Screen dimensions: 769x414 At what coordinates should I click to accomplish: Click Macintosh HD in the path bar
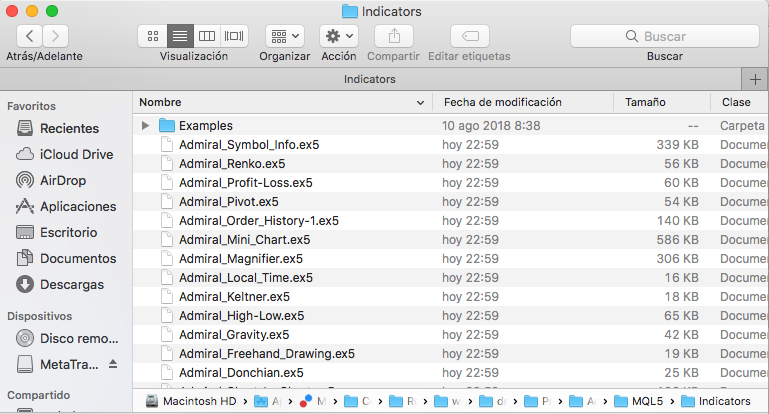[x=192, y=401]
